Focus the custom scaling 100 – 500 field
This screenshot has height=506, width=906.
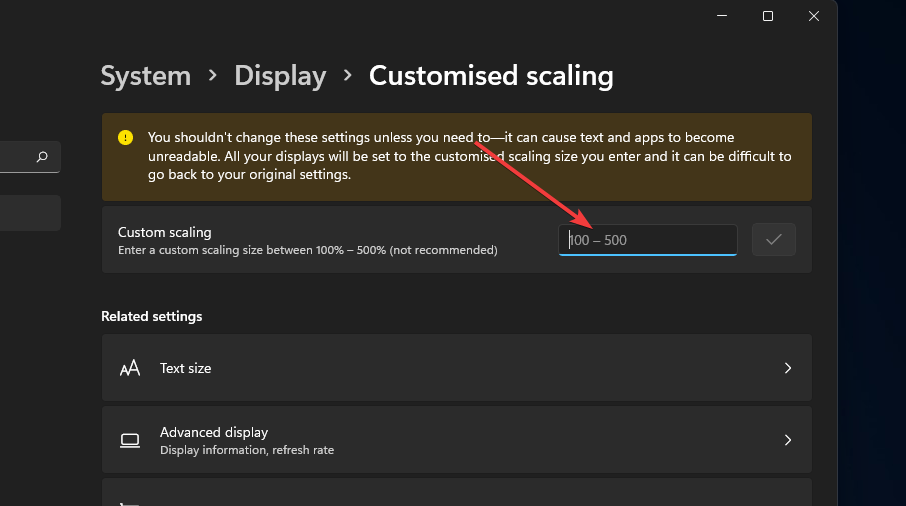pyautogui.click(x=648, y=240)
